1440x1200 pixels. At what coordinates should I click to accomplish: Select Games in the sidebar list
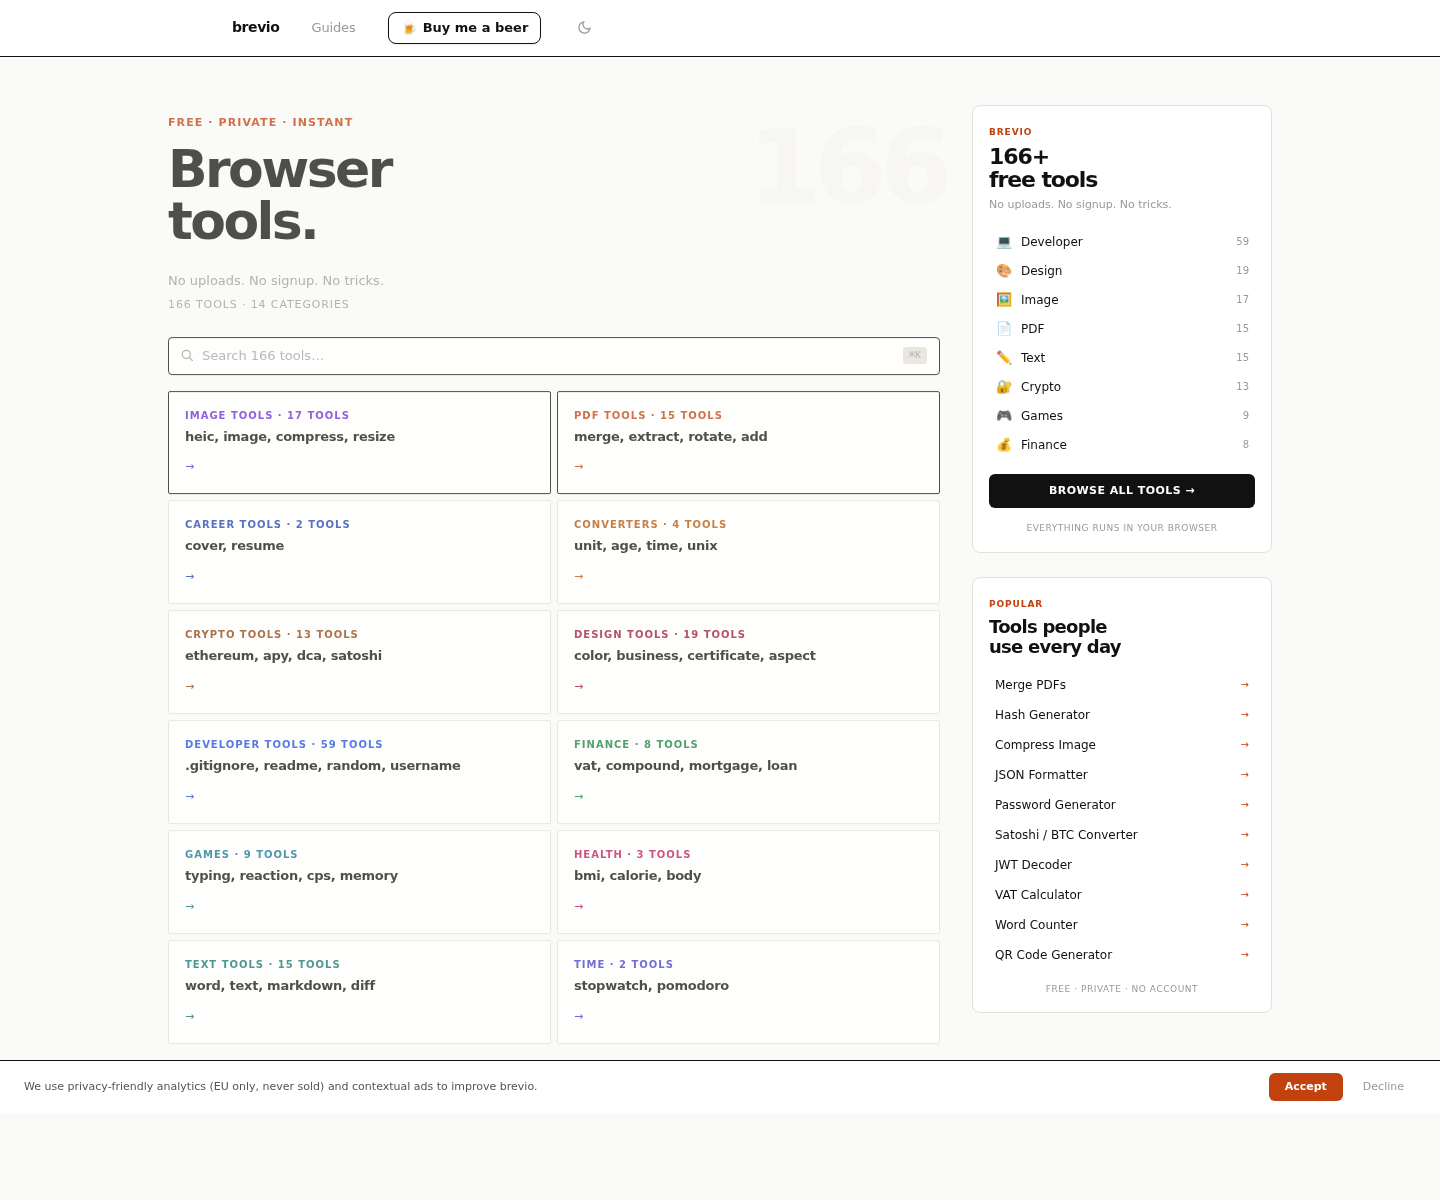(x=1122, y=416)
